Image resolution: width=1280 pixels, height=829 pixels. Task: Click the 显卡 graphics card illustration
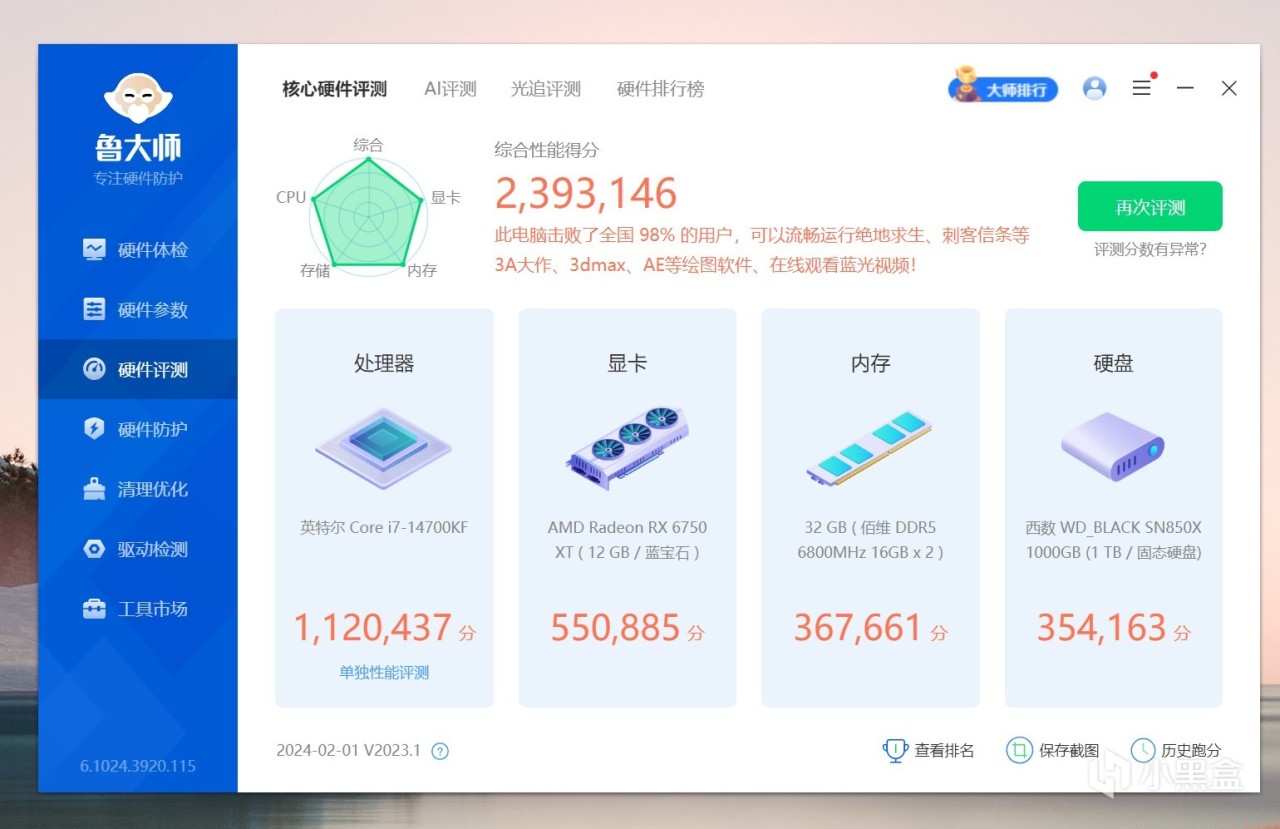pyautogui.click(x=627, y=447)
